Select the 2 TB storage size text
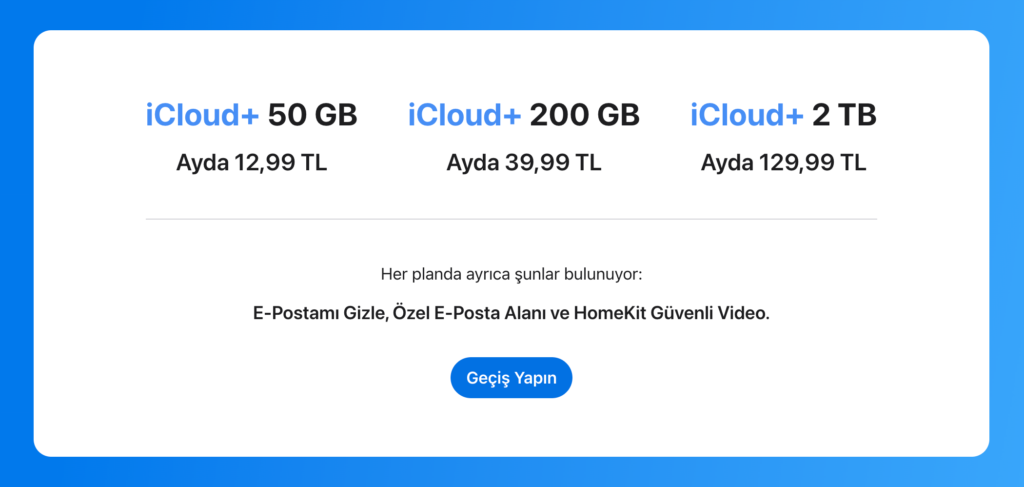This screenshot has width=1024, height=487. [x=844, y=116]
